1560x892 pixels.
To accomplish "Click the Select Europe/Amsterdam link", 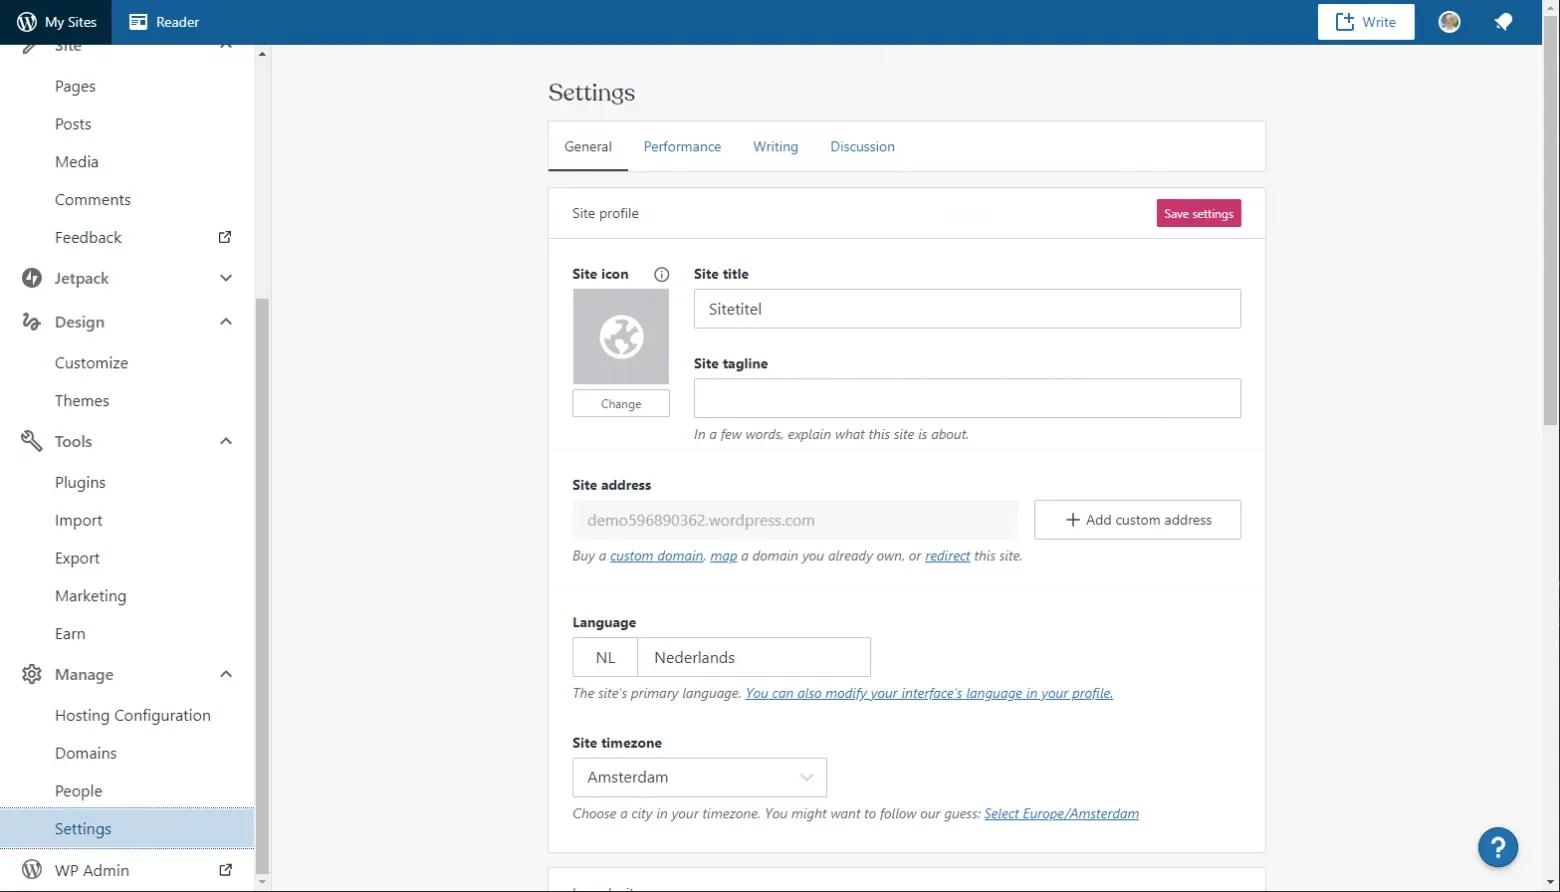I will 1061,814.
